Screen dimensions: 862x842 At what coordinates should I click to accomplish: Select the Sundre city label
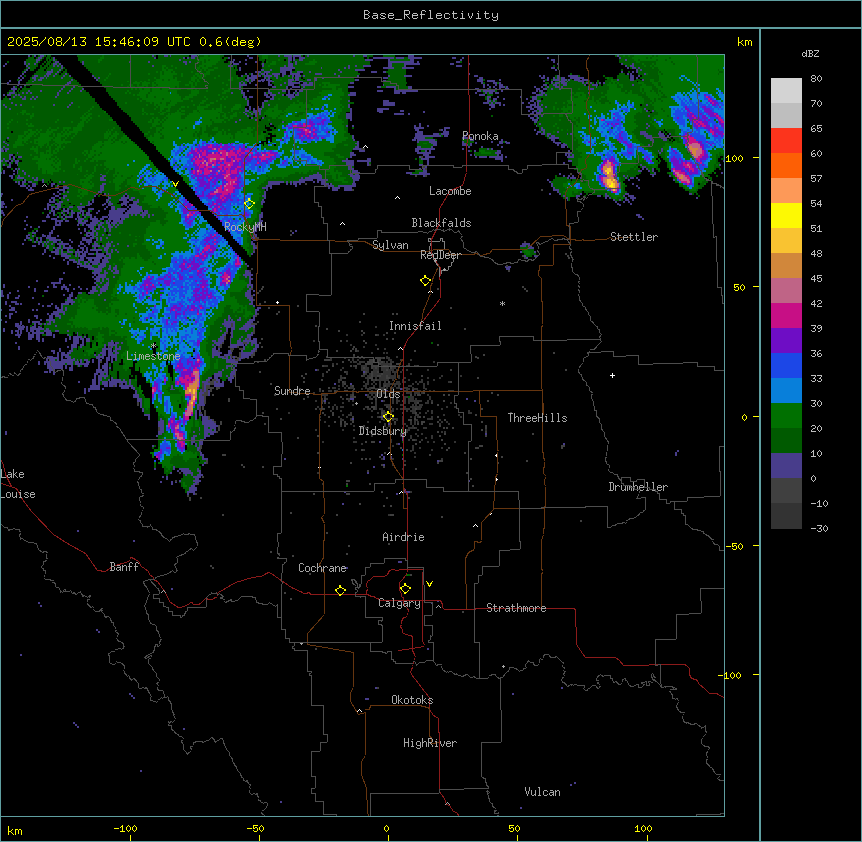[292, 391]
